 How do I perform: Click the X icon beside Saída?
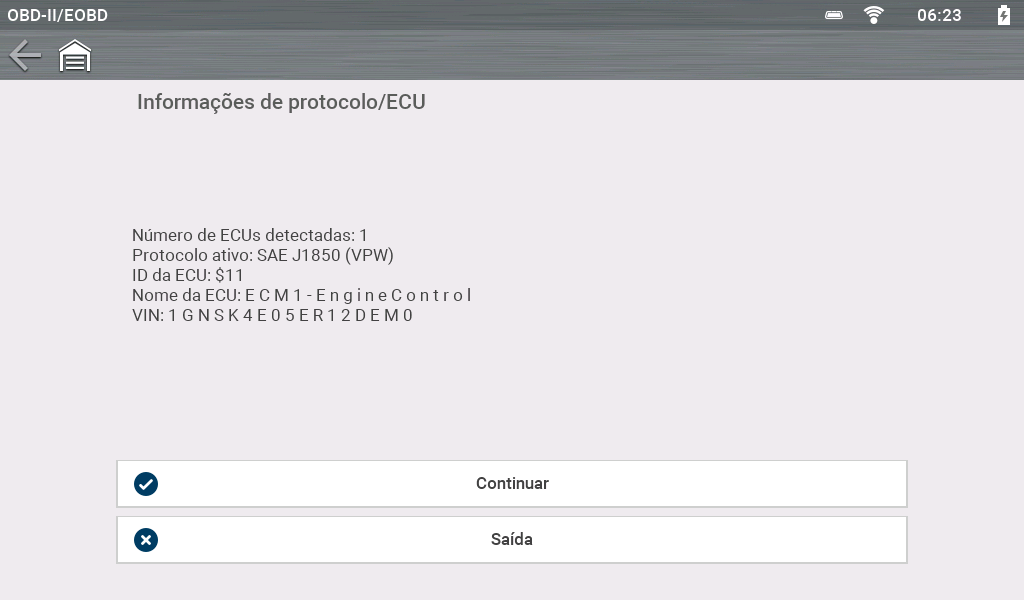(146, 540)
